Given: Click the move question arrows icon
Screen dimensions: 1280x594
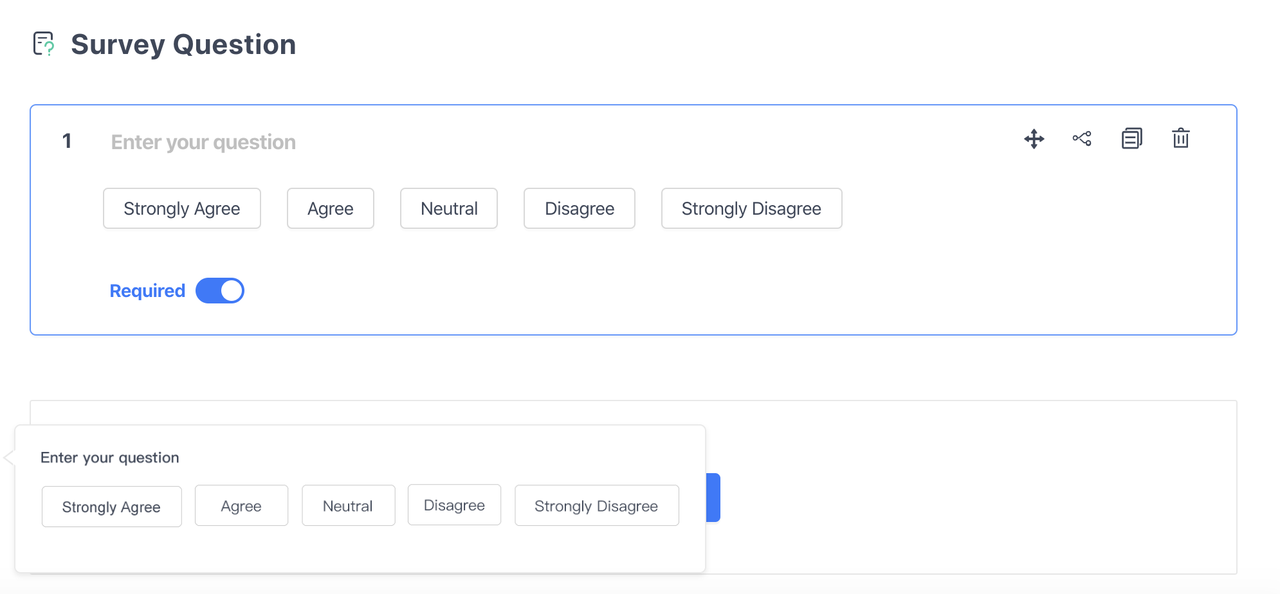Looking at the screenshot, I should point(1034,139).
